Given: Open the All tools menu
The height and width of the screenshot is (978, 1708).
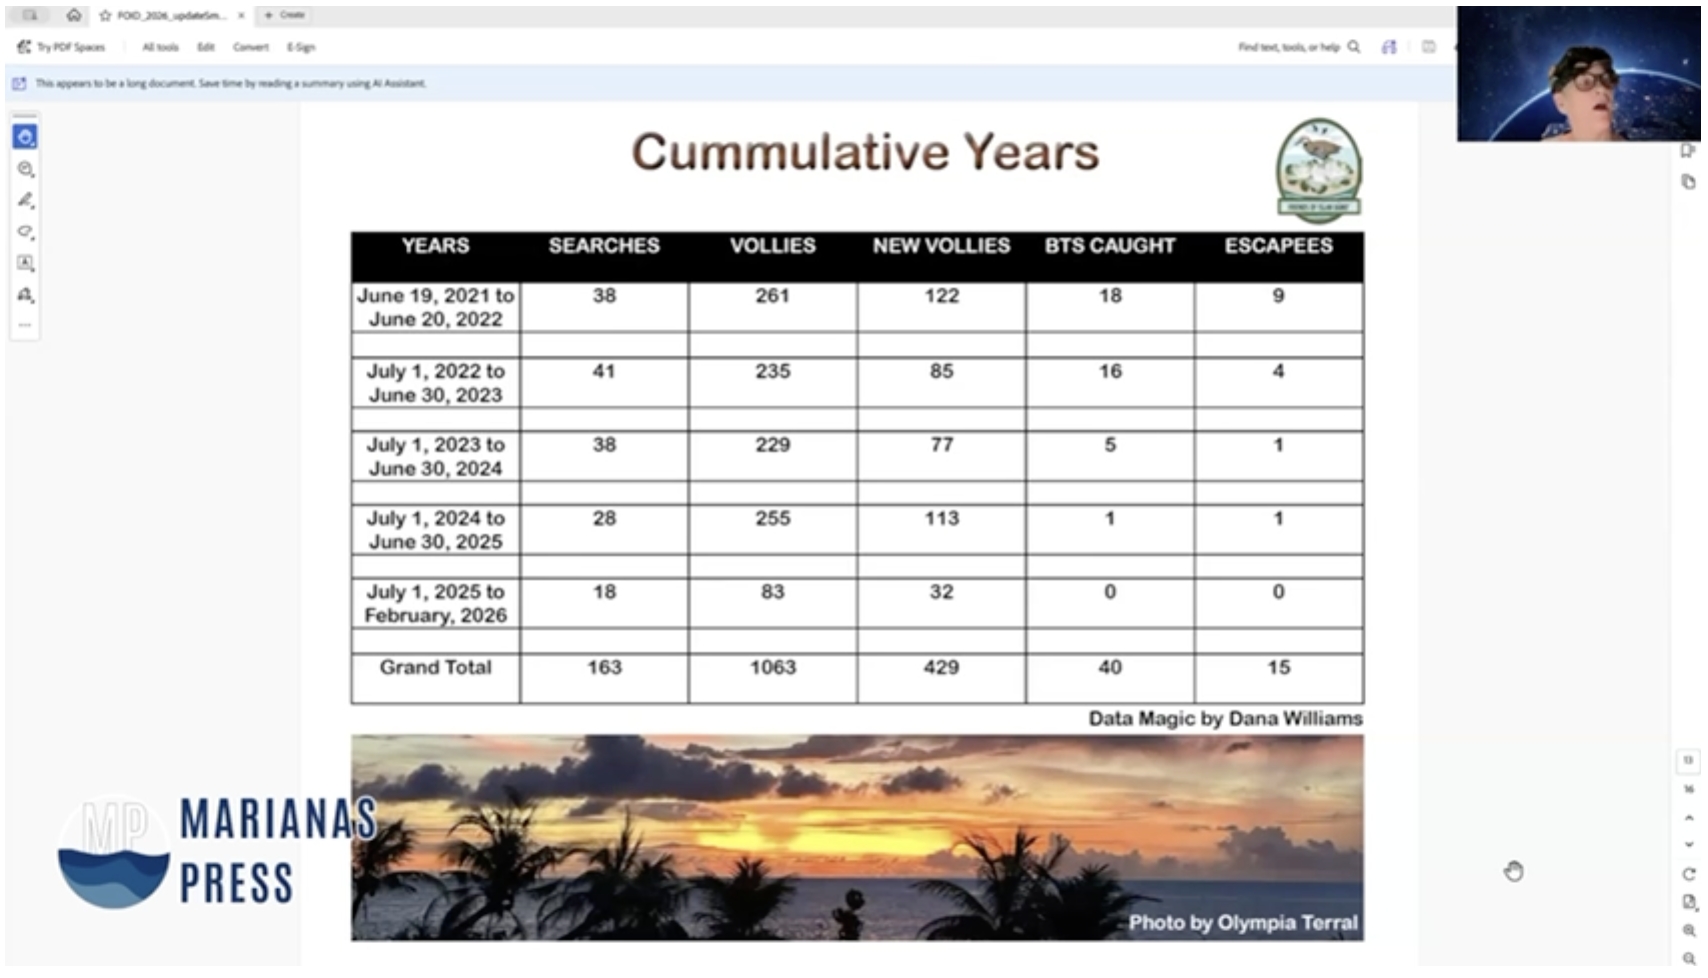Looking at the screenshot, I should [160, 47].
